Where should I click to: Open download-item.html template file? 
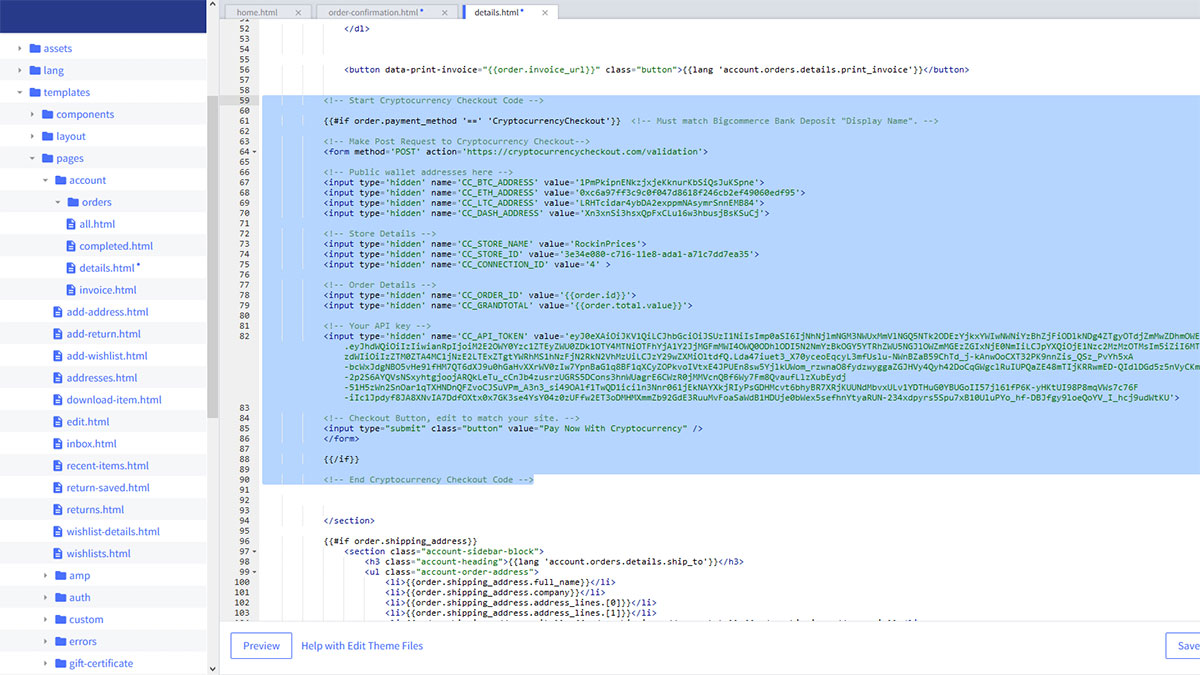114,400
